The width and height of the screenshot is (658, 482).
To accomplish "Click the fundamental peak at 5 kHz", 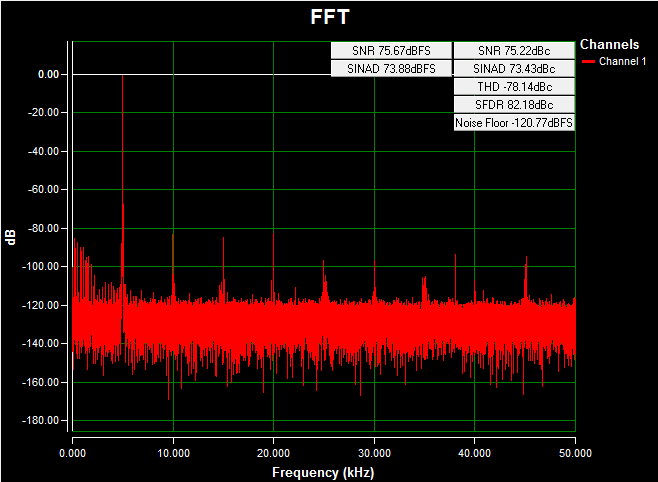I will click(x=122, y=80).
